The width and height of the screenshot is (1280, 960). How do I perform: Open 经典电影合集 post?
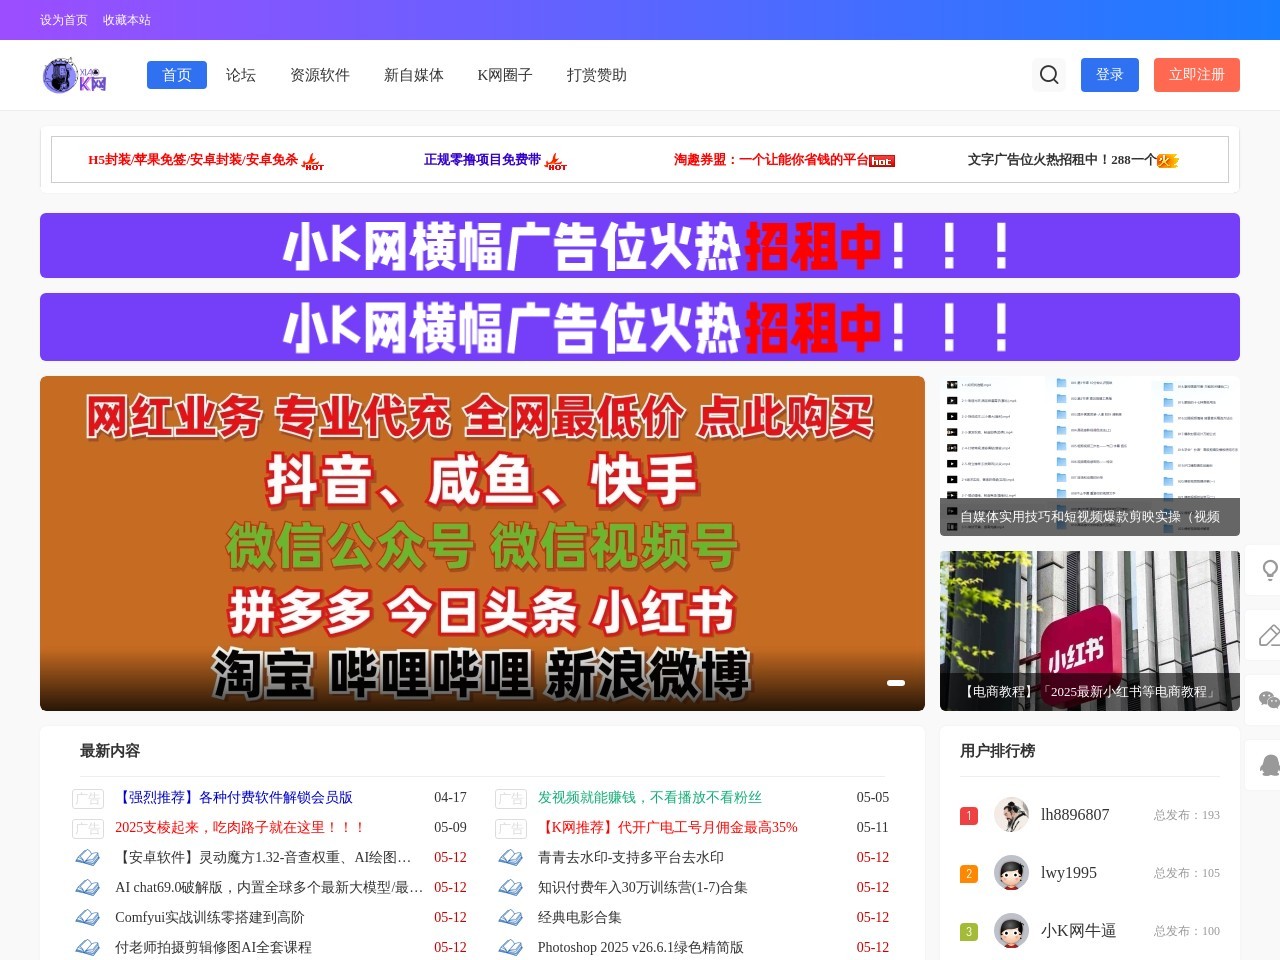580,918
